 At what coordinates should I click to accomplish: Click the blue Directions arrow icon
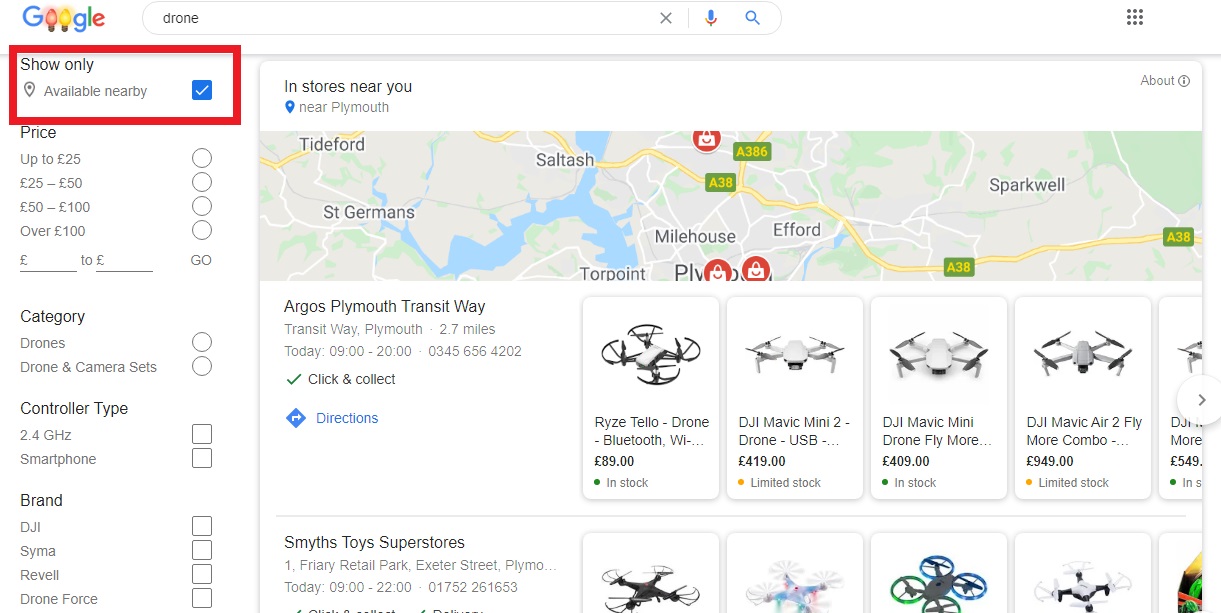click(x=295, y=418)
